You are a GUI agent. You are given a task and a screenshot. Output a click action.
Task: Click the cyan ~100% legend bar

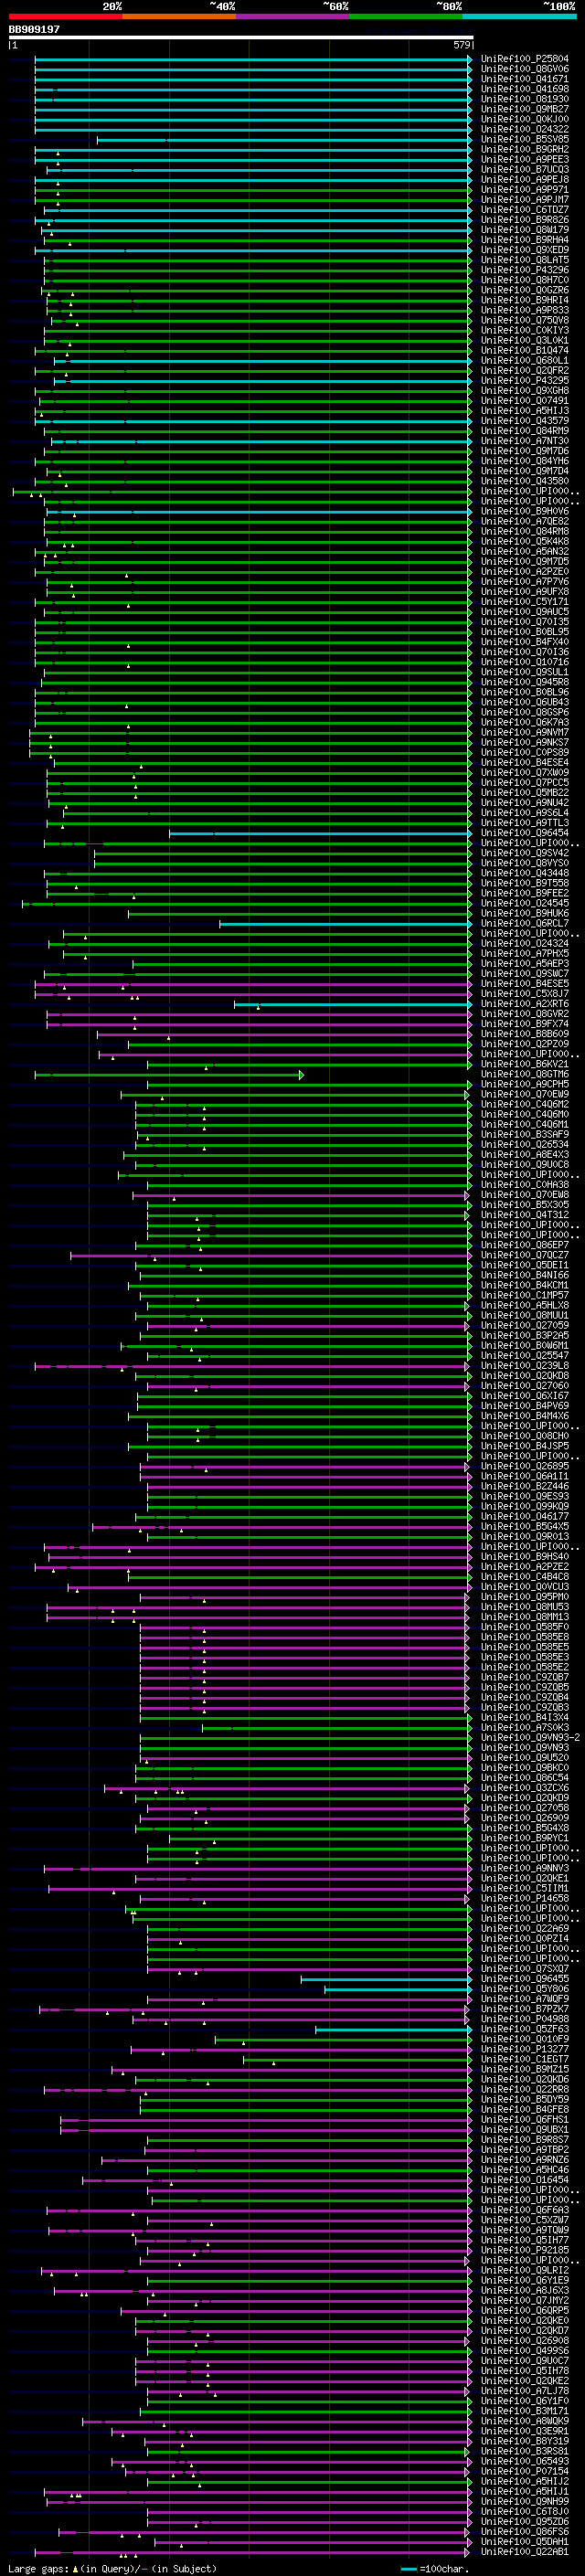tap(519, 16)
